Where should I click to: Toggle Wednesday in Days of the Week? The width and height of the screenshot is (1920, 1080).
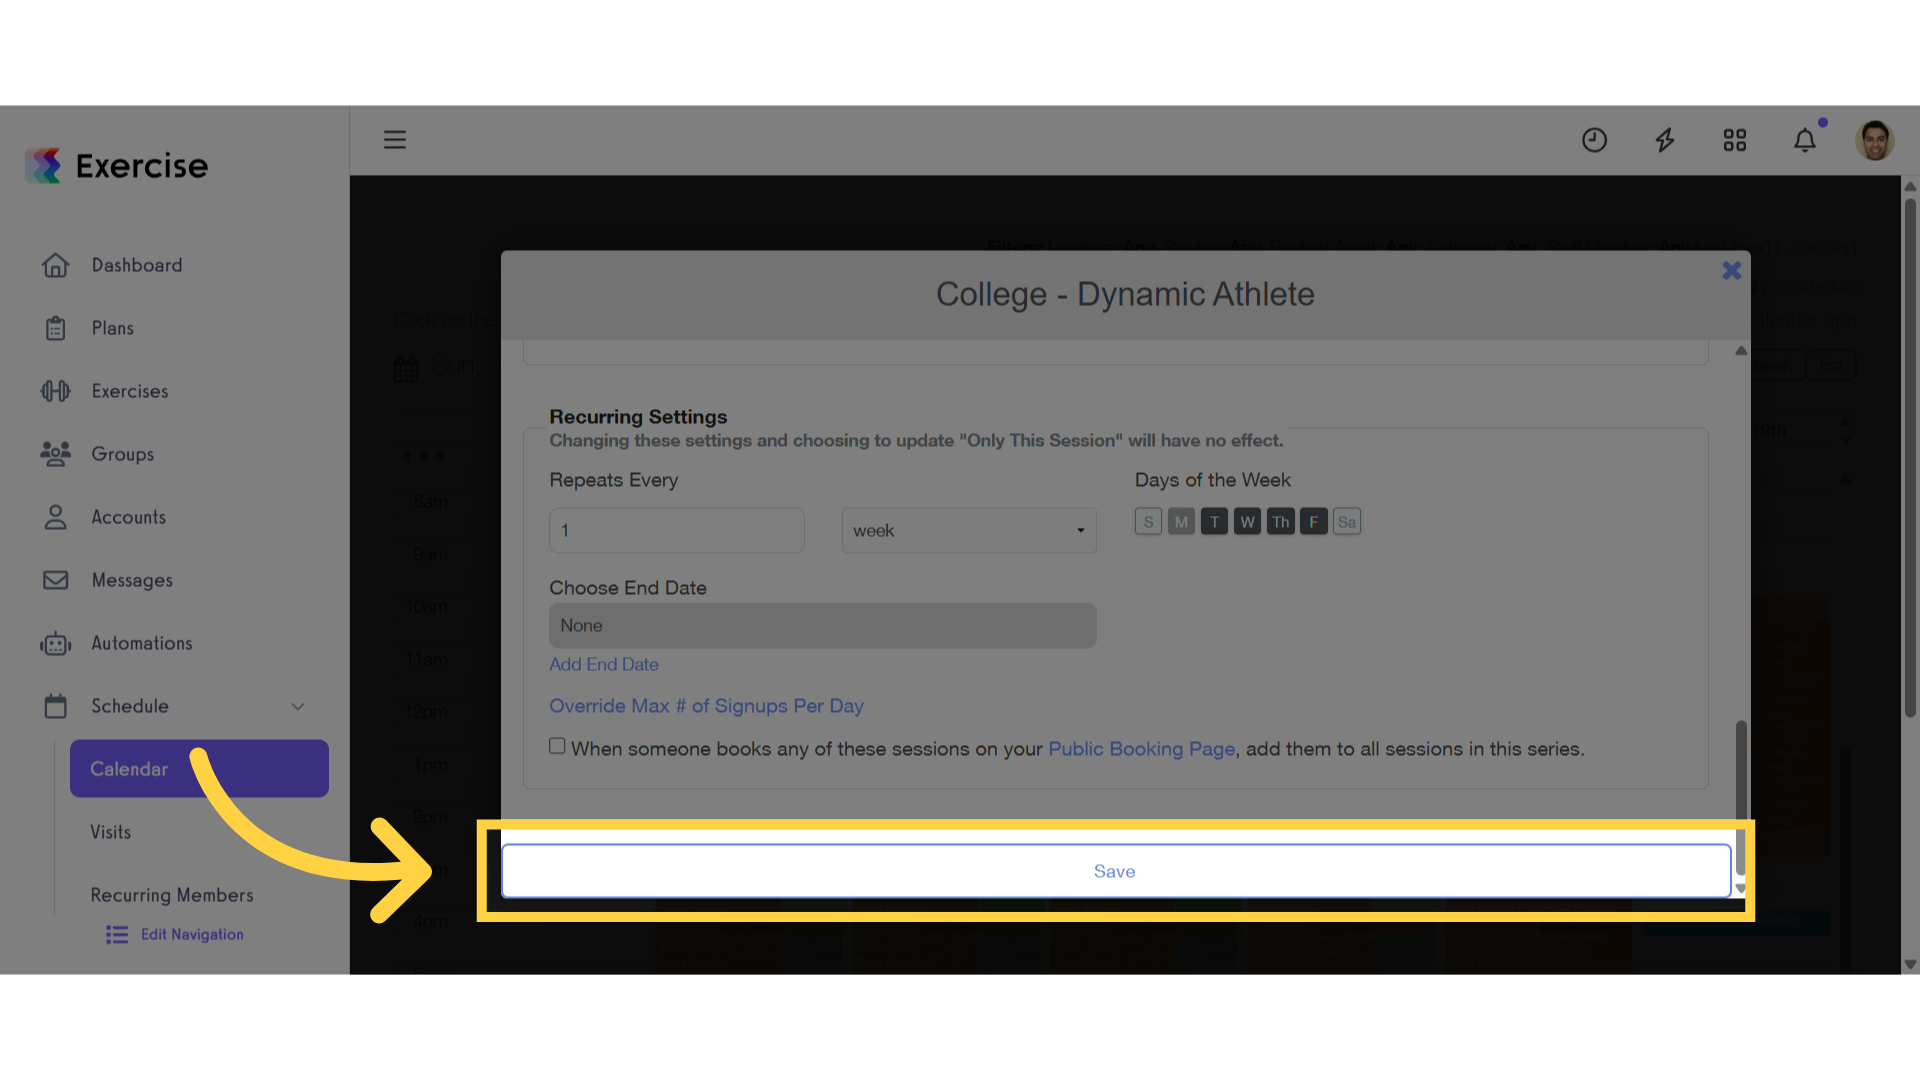1247,522
